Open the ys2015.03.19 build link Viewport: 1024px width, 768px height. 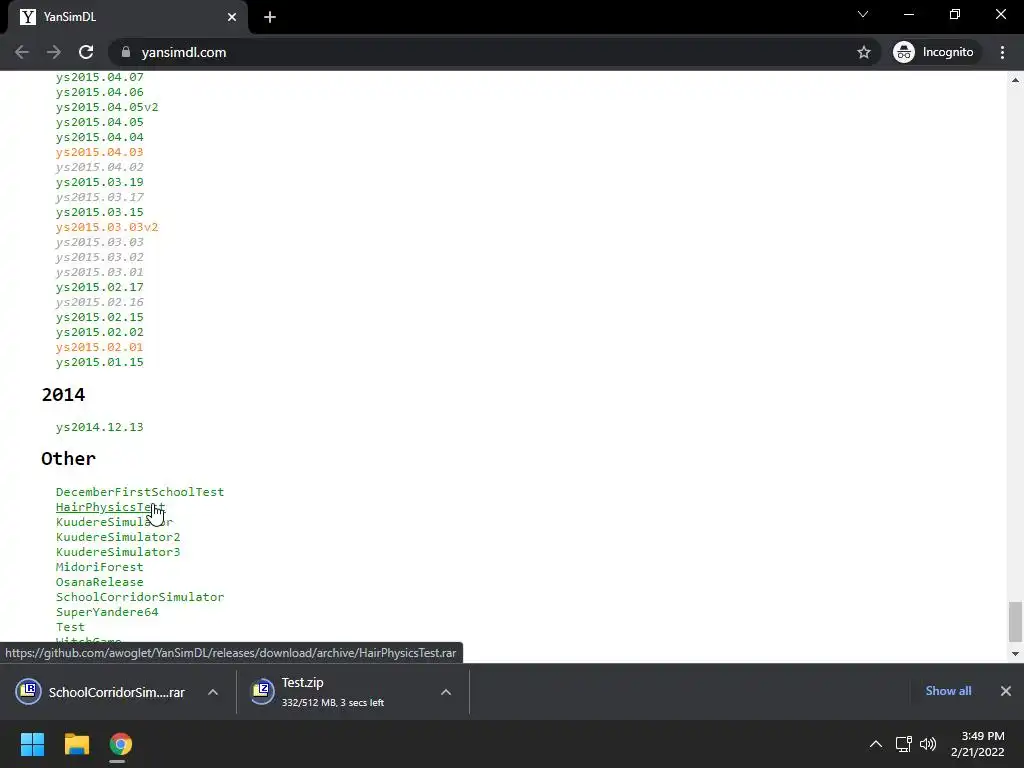tap(99, 182)
